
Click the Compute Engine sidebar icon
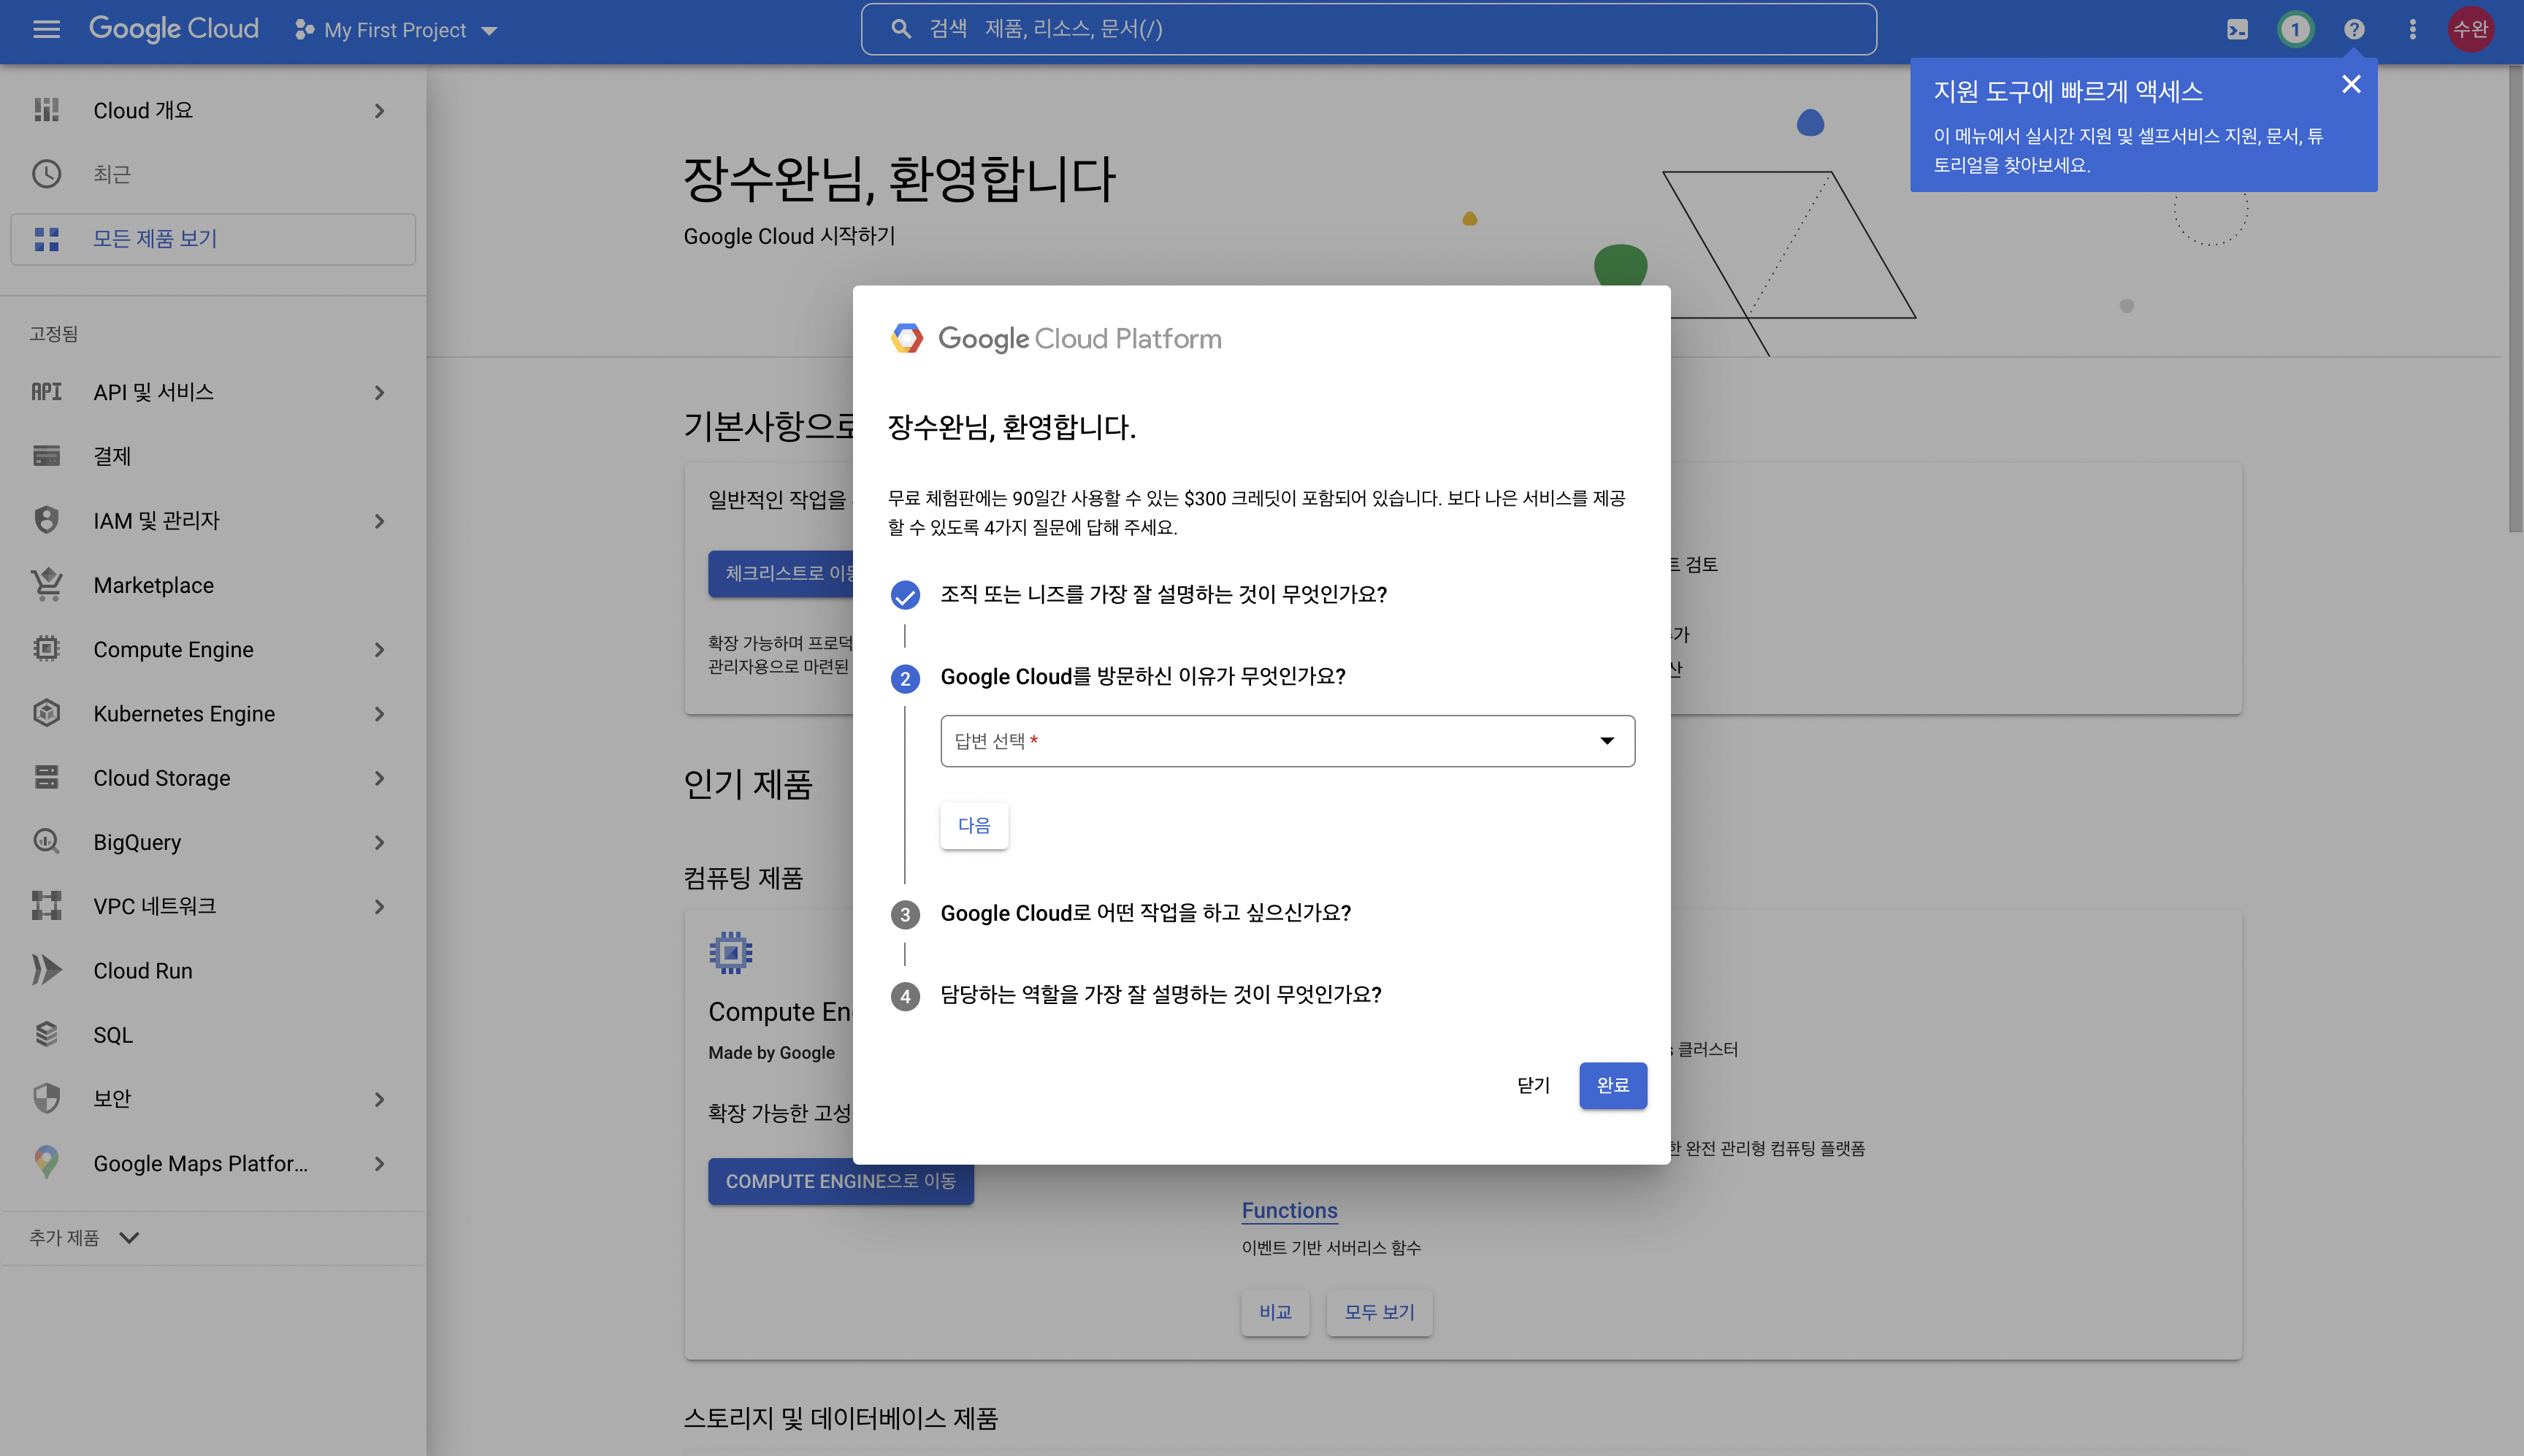46,649
